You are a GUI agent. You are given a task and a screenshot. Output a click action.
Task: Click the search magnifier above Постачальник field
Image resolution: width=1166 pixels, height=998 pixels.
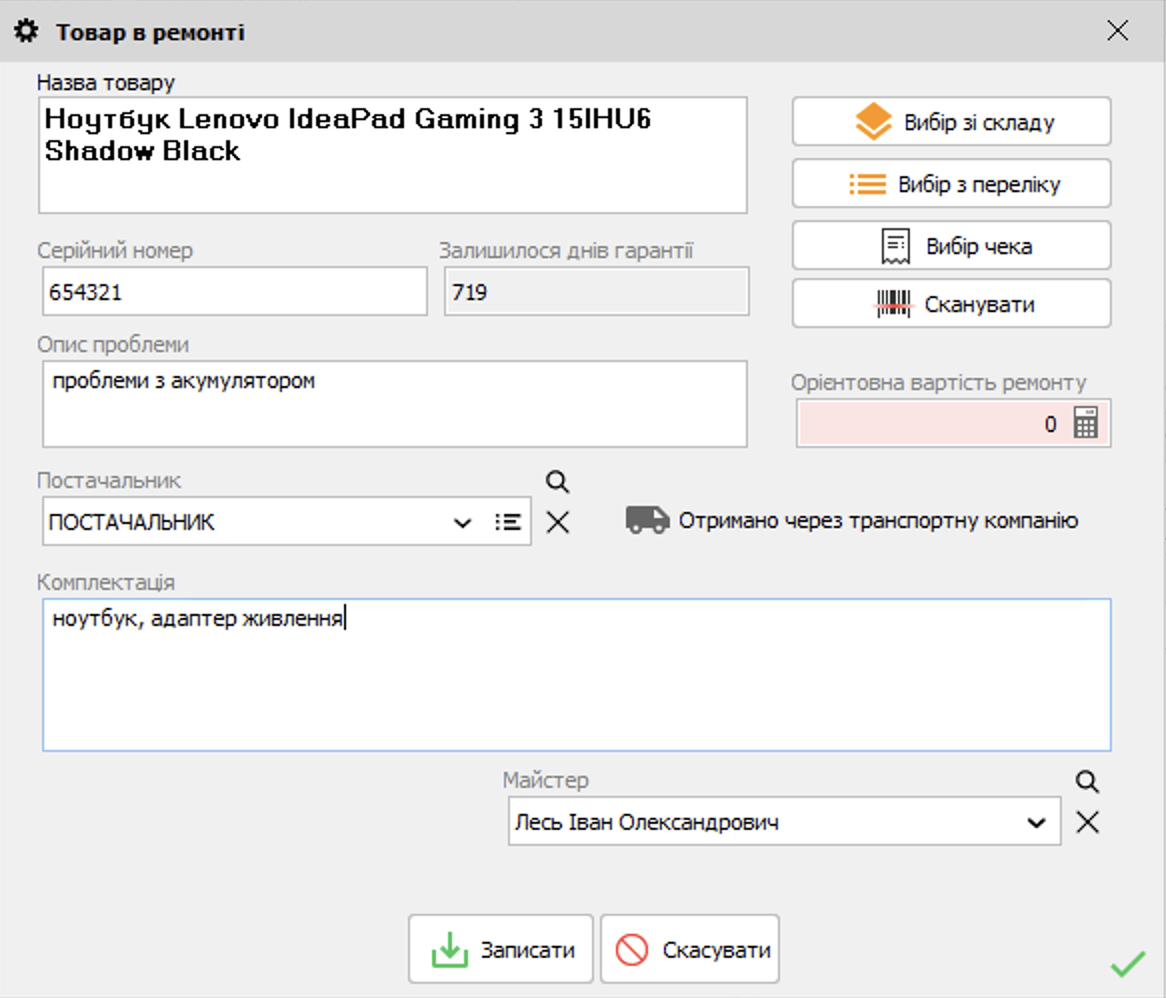[558, 482]
